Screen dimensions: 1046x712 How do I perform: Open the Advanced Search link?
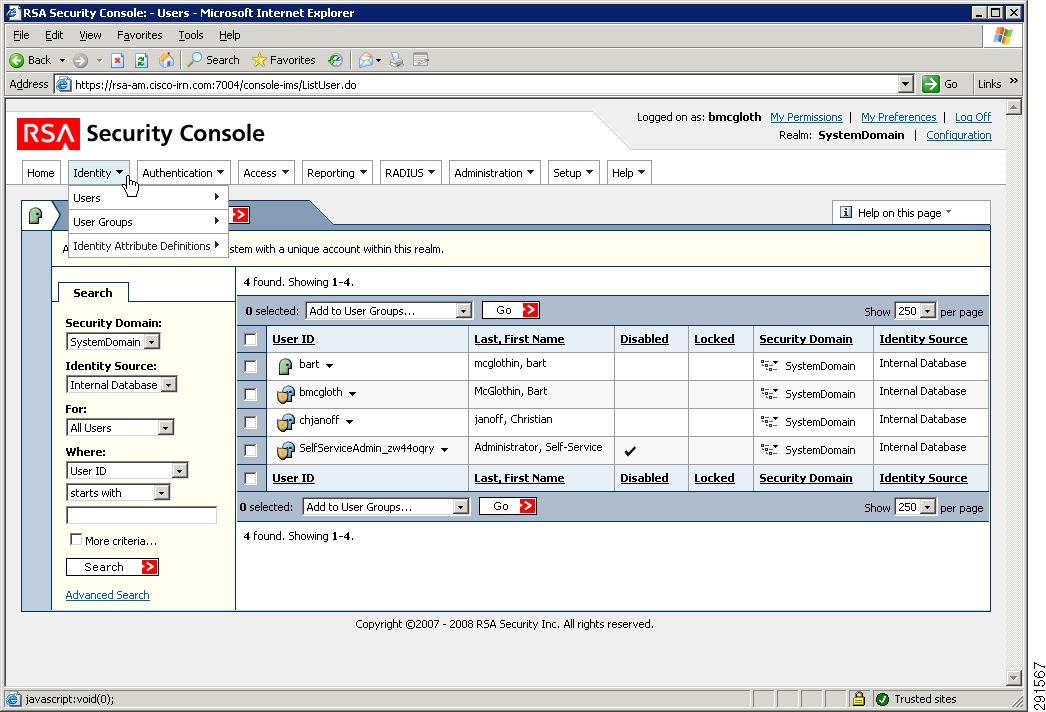107,595
